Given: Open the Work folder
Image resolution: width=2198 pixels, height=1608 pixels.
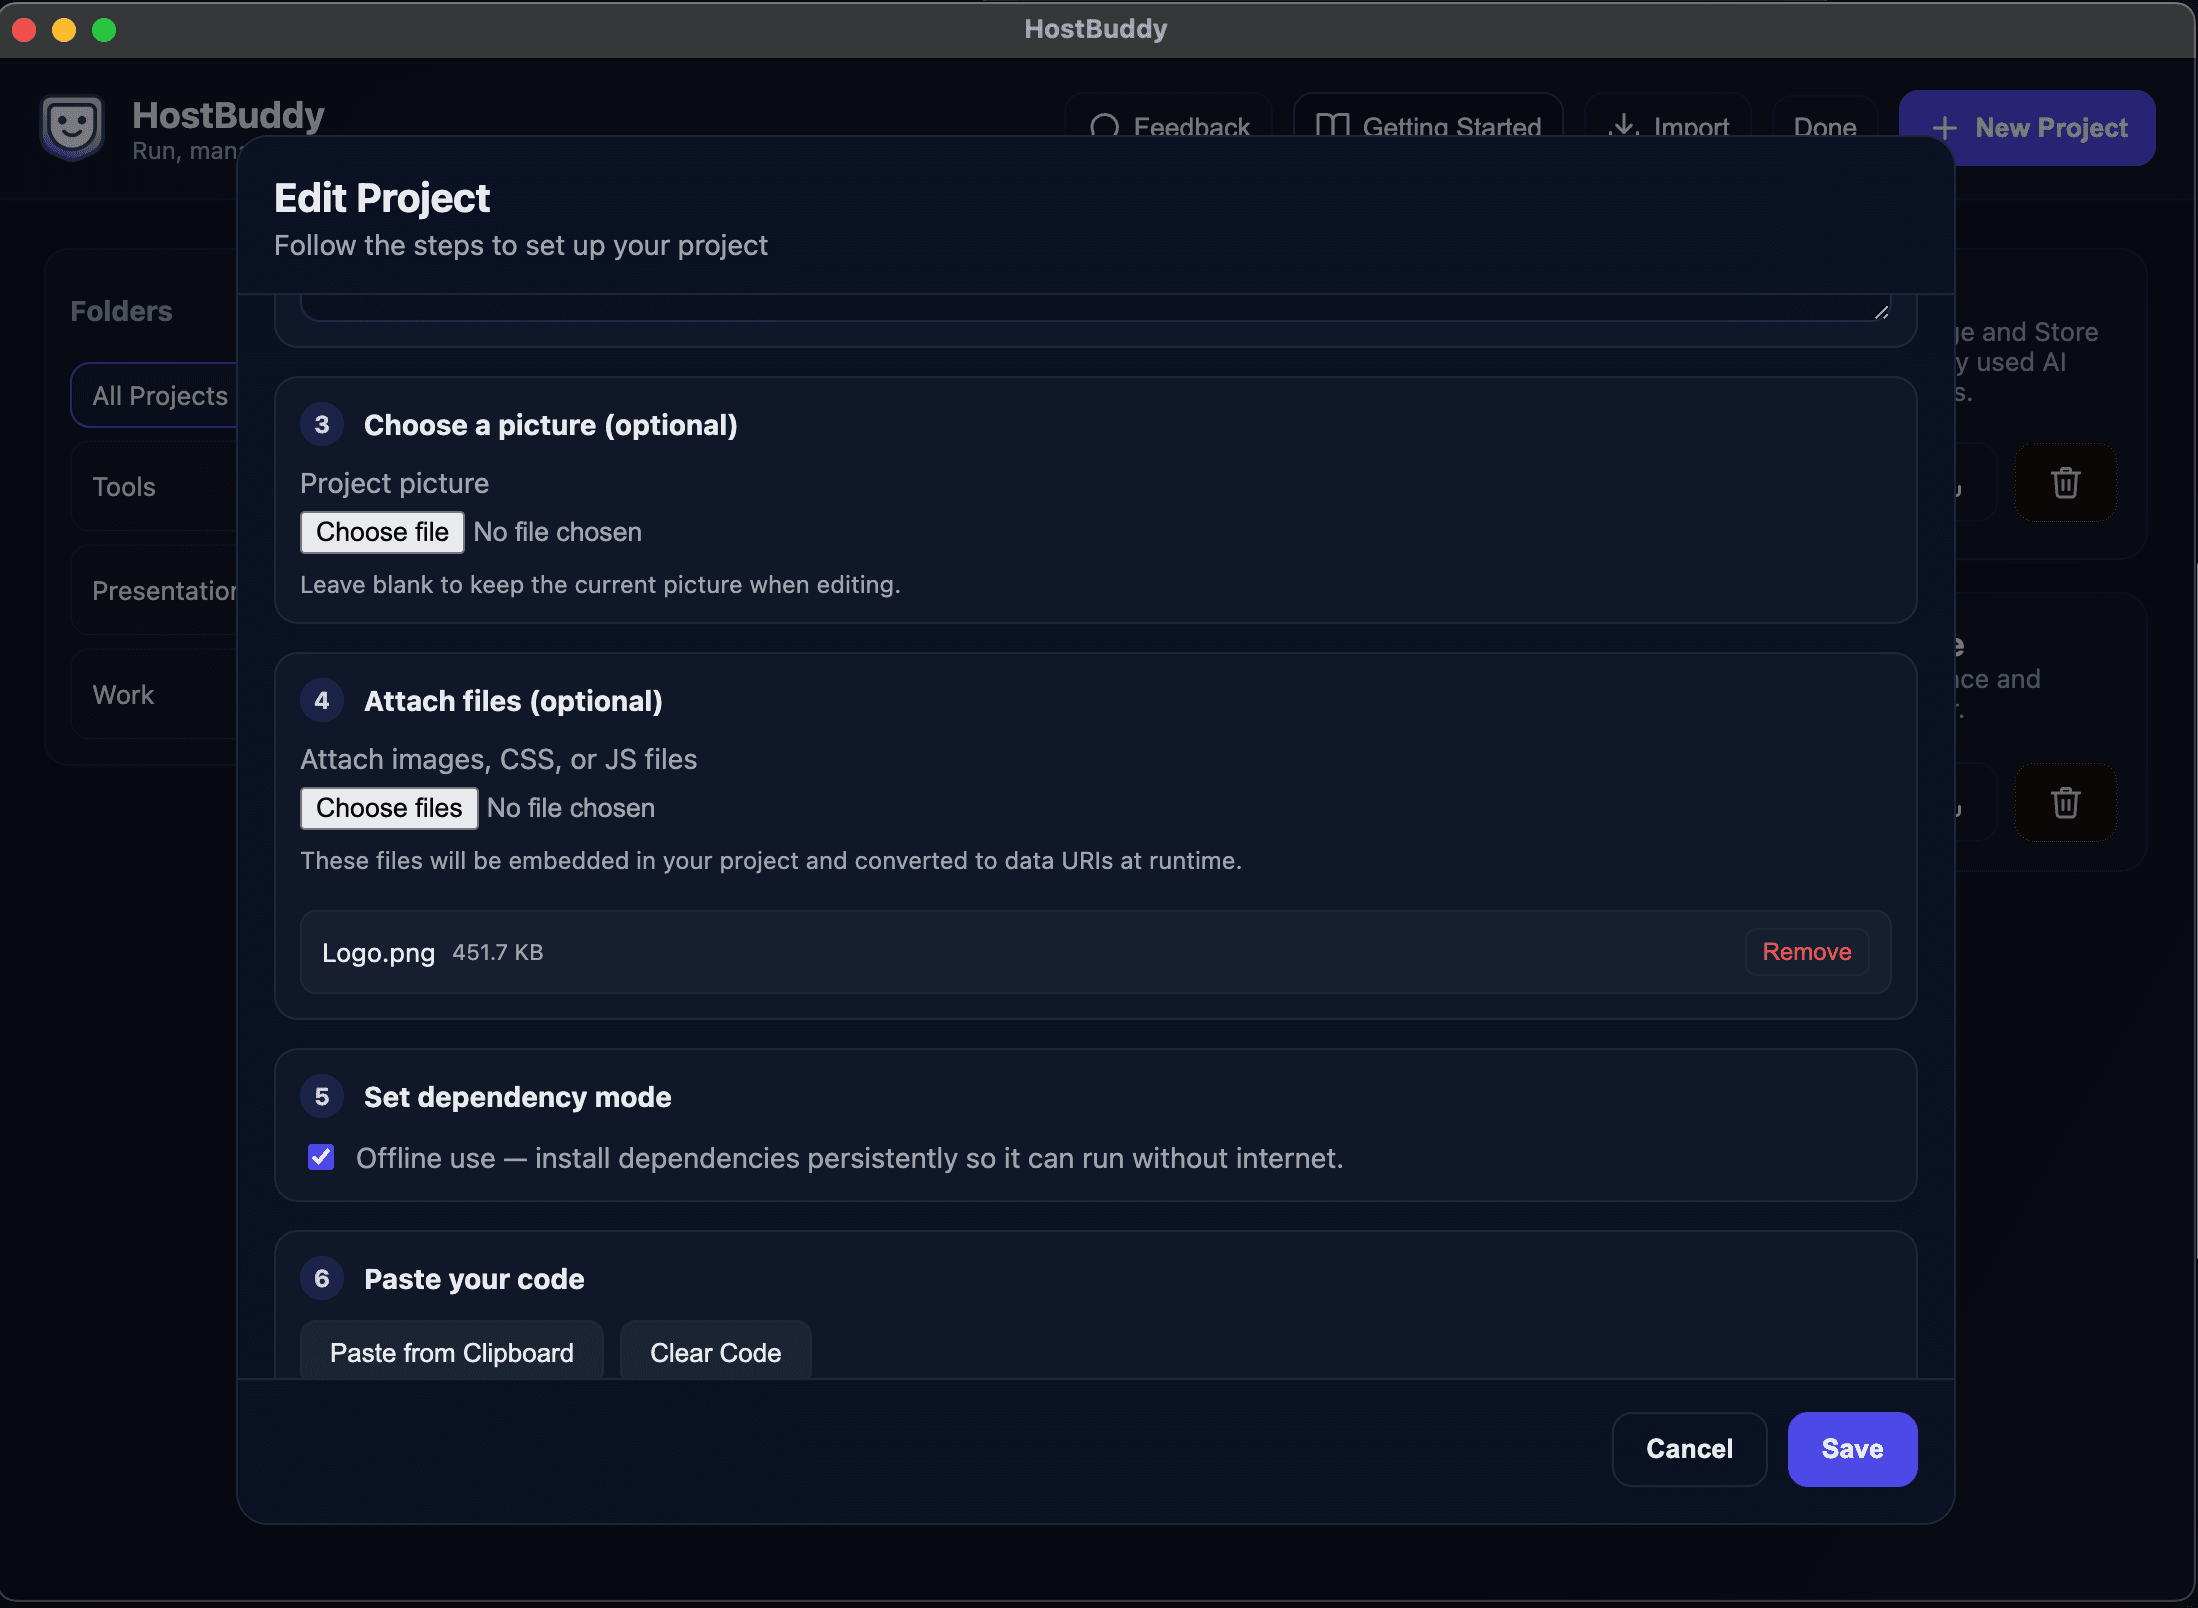Looking at the screenshot, I should [122, 694].
